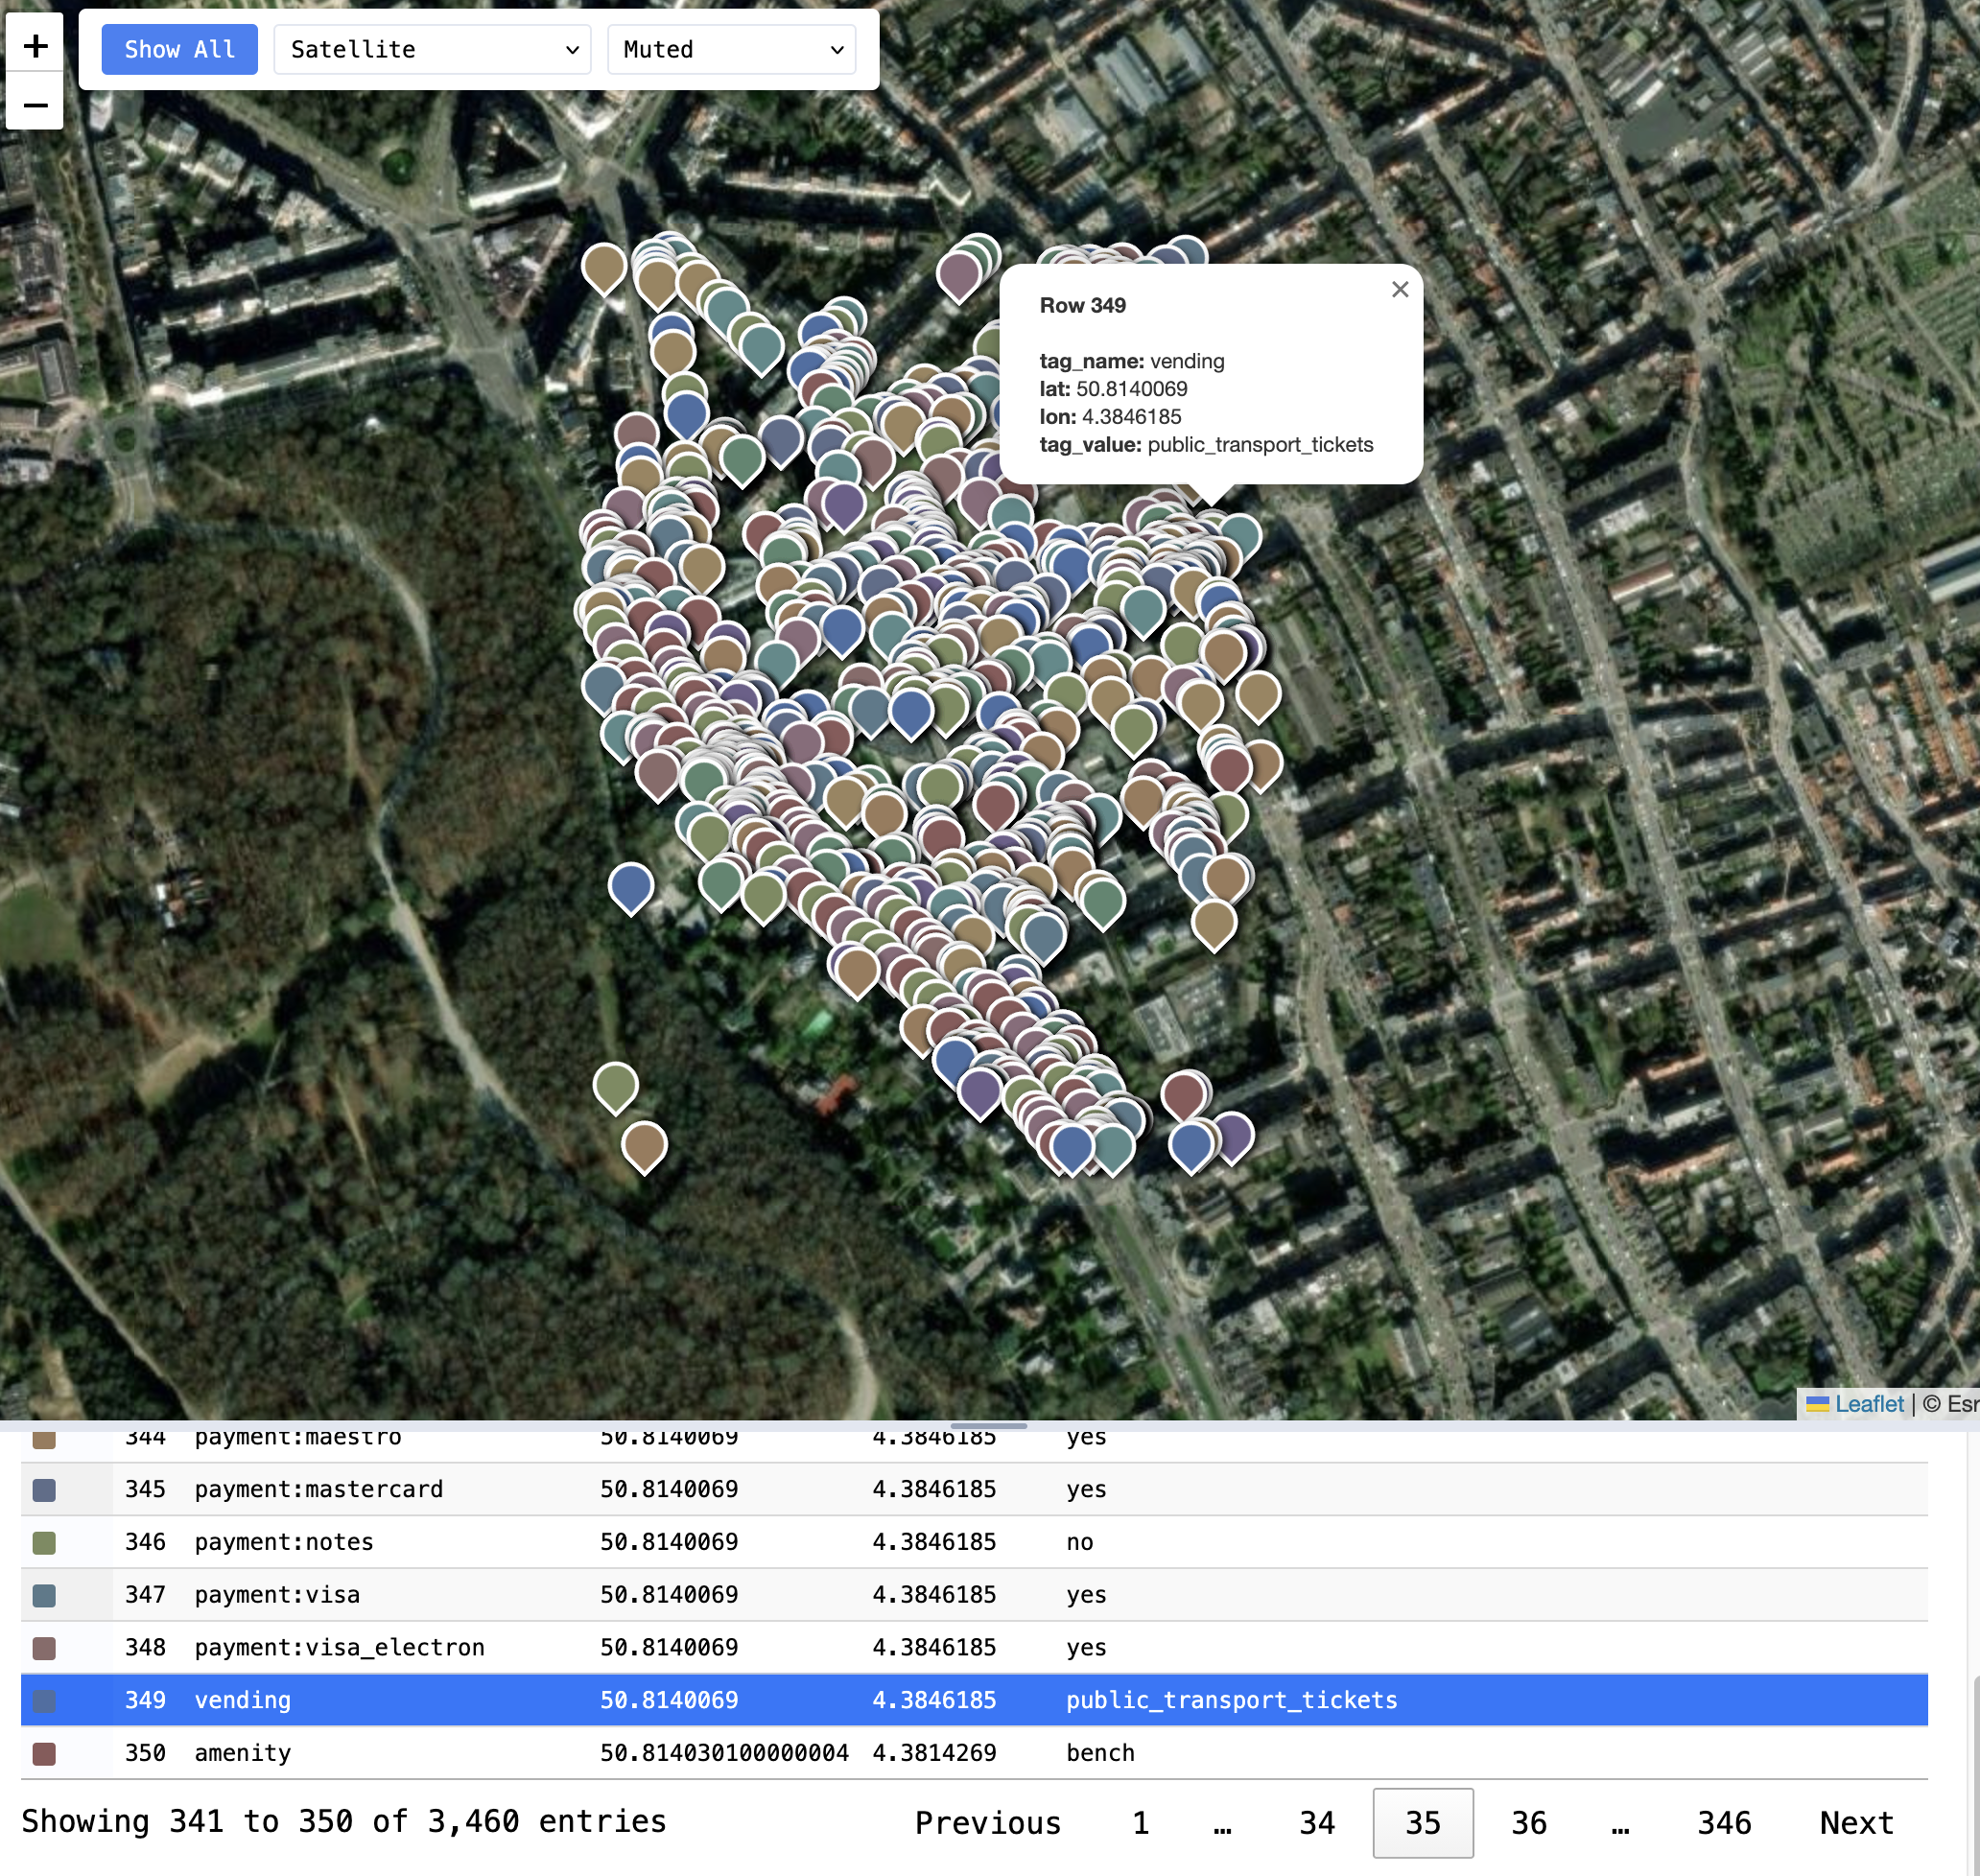Zoom in with the plus button
Viewport: 1980px width, 1876px height.
click(35, 46)
